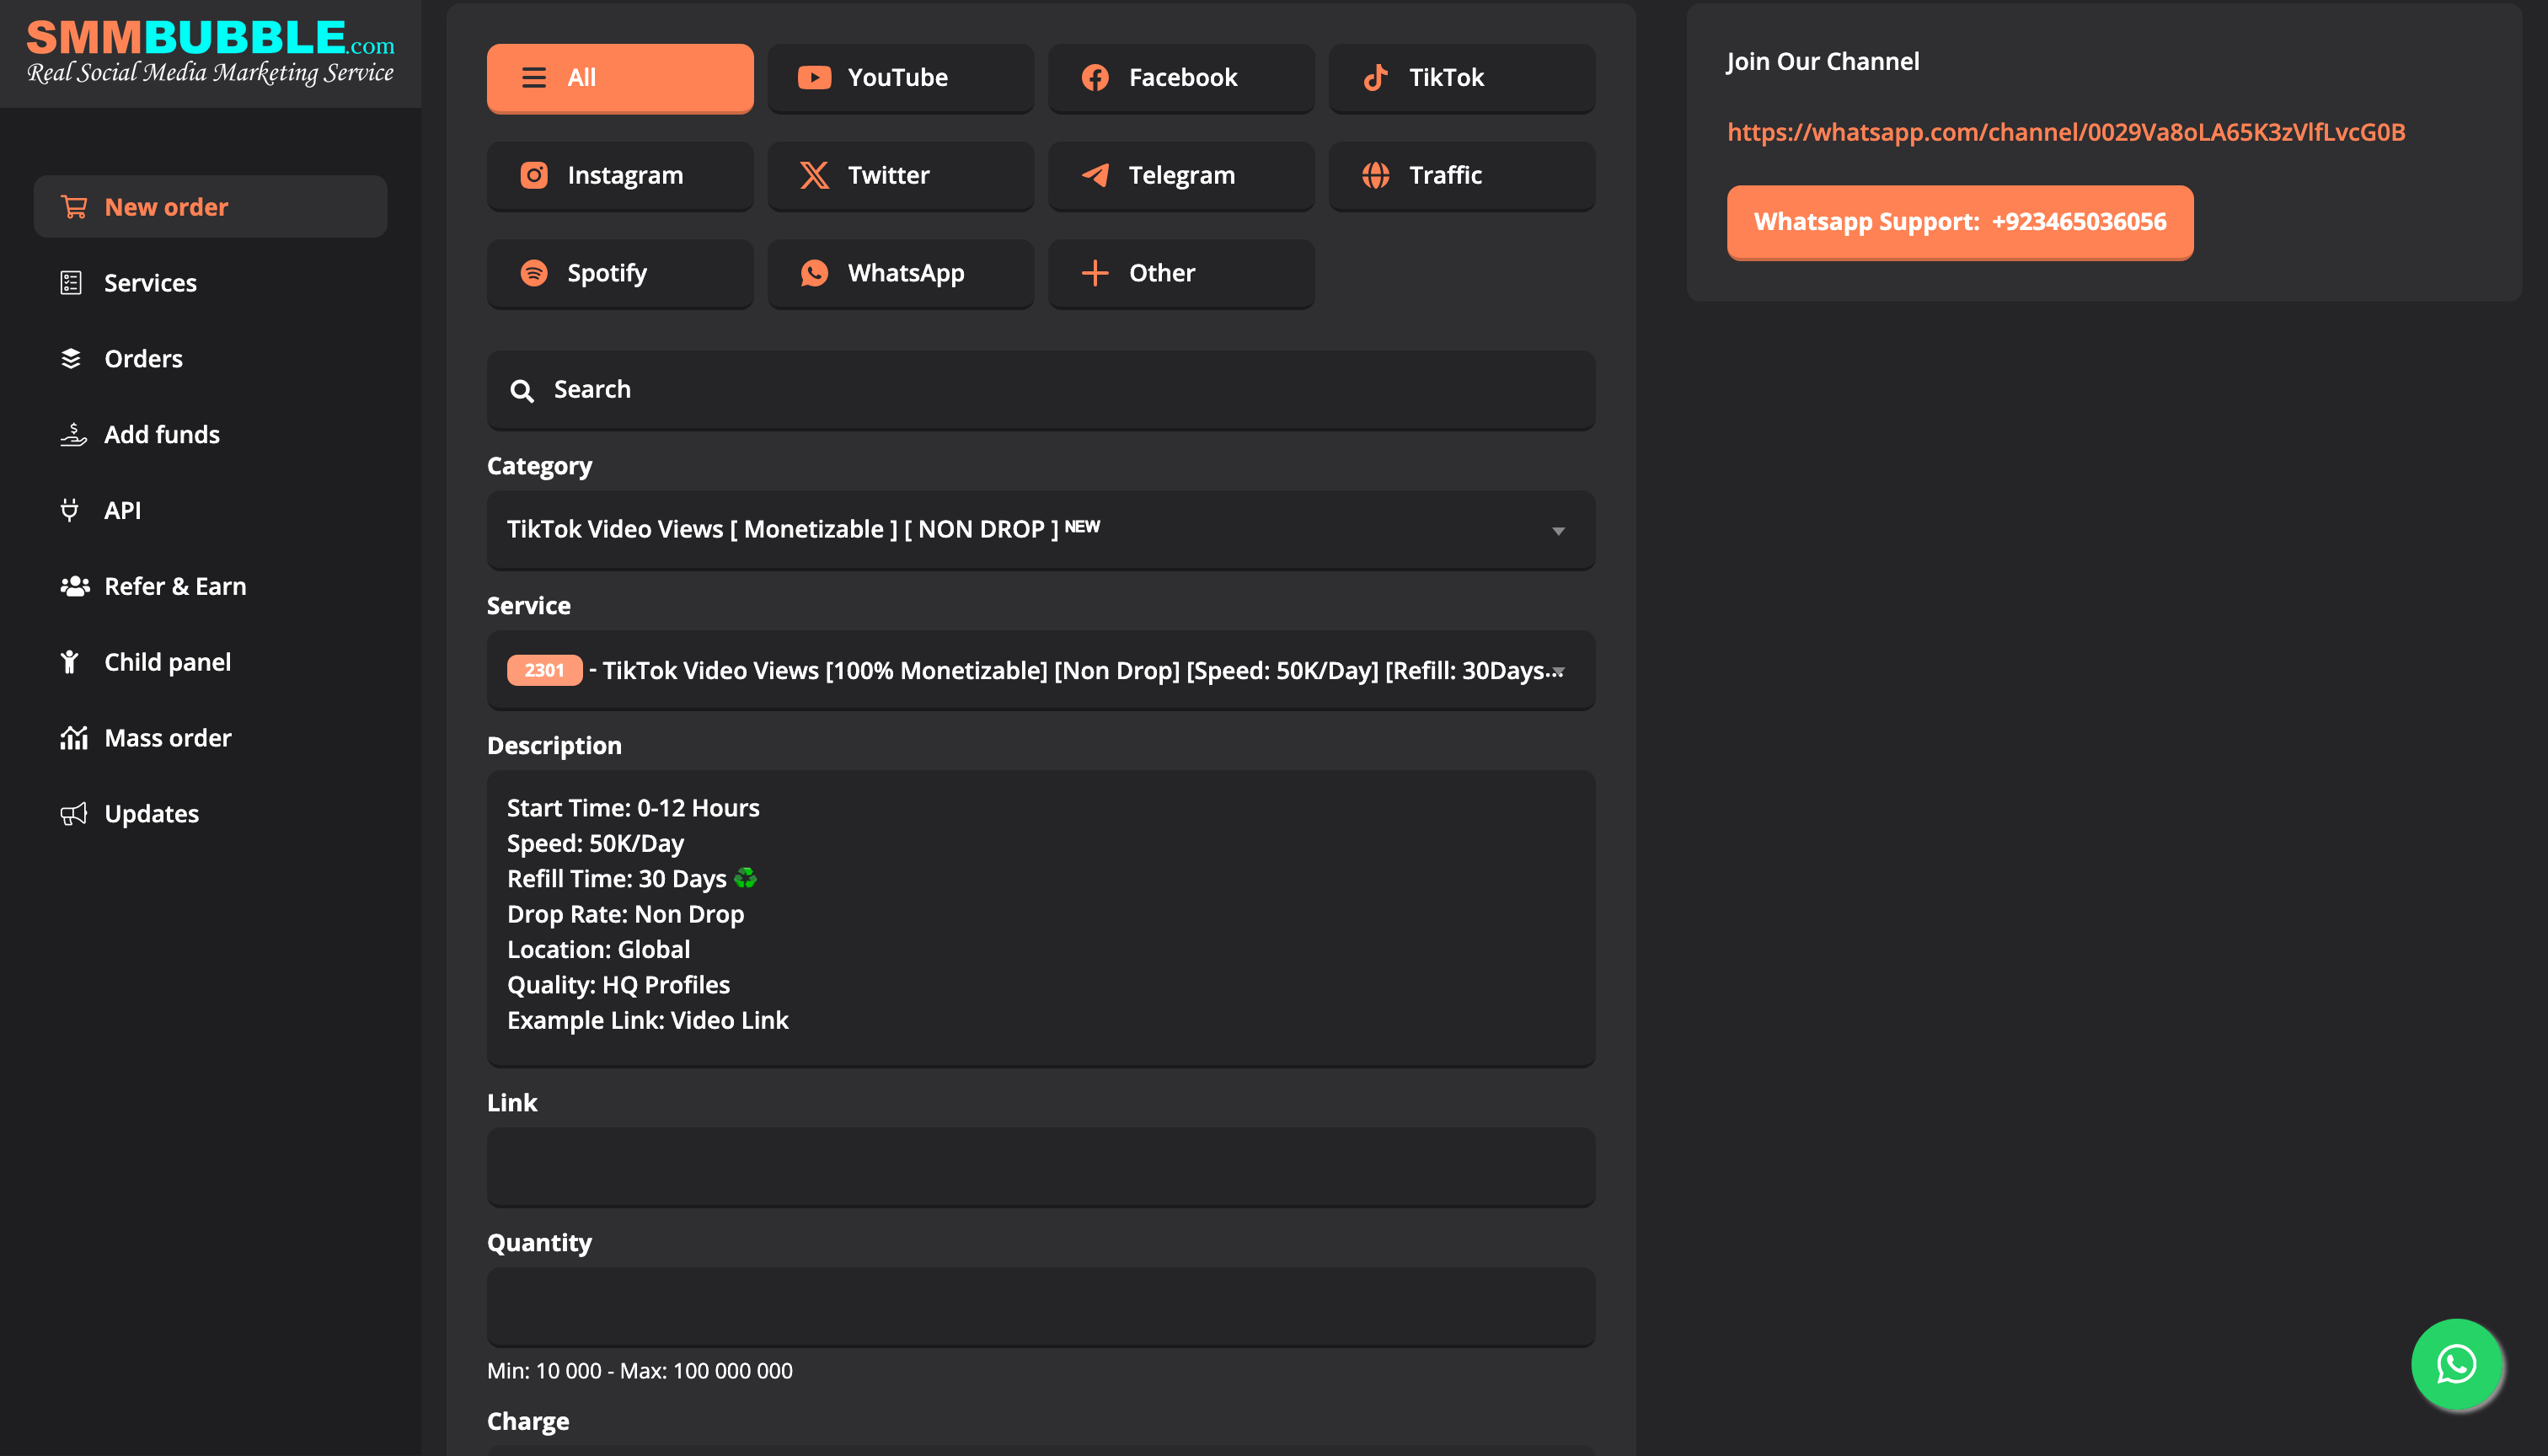Open Add funds via its hand-coin icon
The width and height of the screenshot is (2548, 1456).
tap(73, 434)
